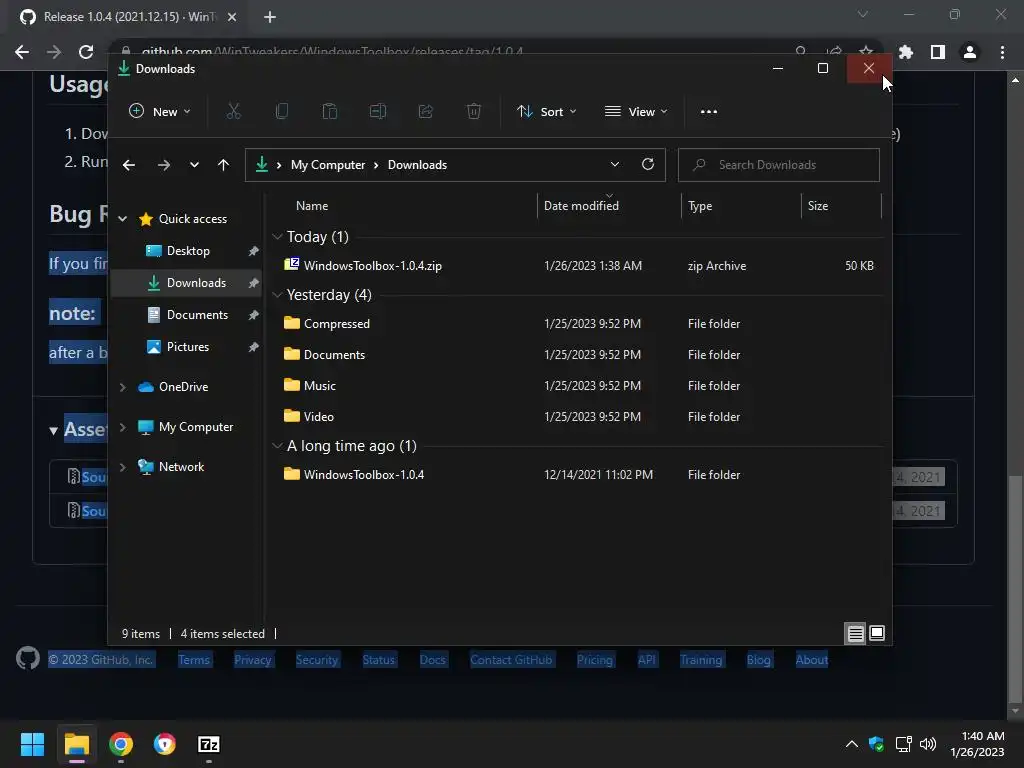Switch to details view layout icon

856,633
